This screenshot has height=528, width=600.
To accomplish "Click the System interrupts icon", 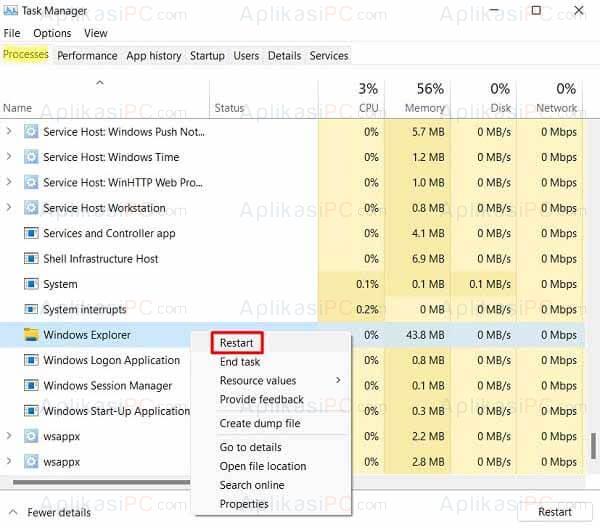I will (31, 309).
